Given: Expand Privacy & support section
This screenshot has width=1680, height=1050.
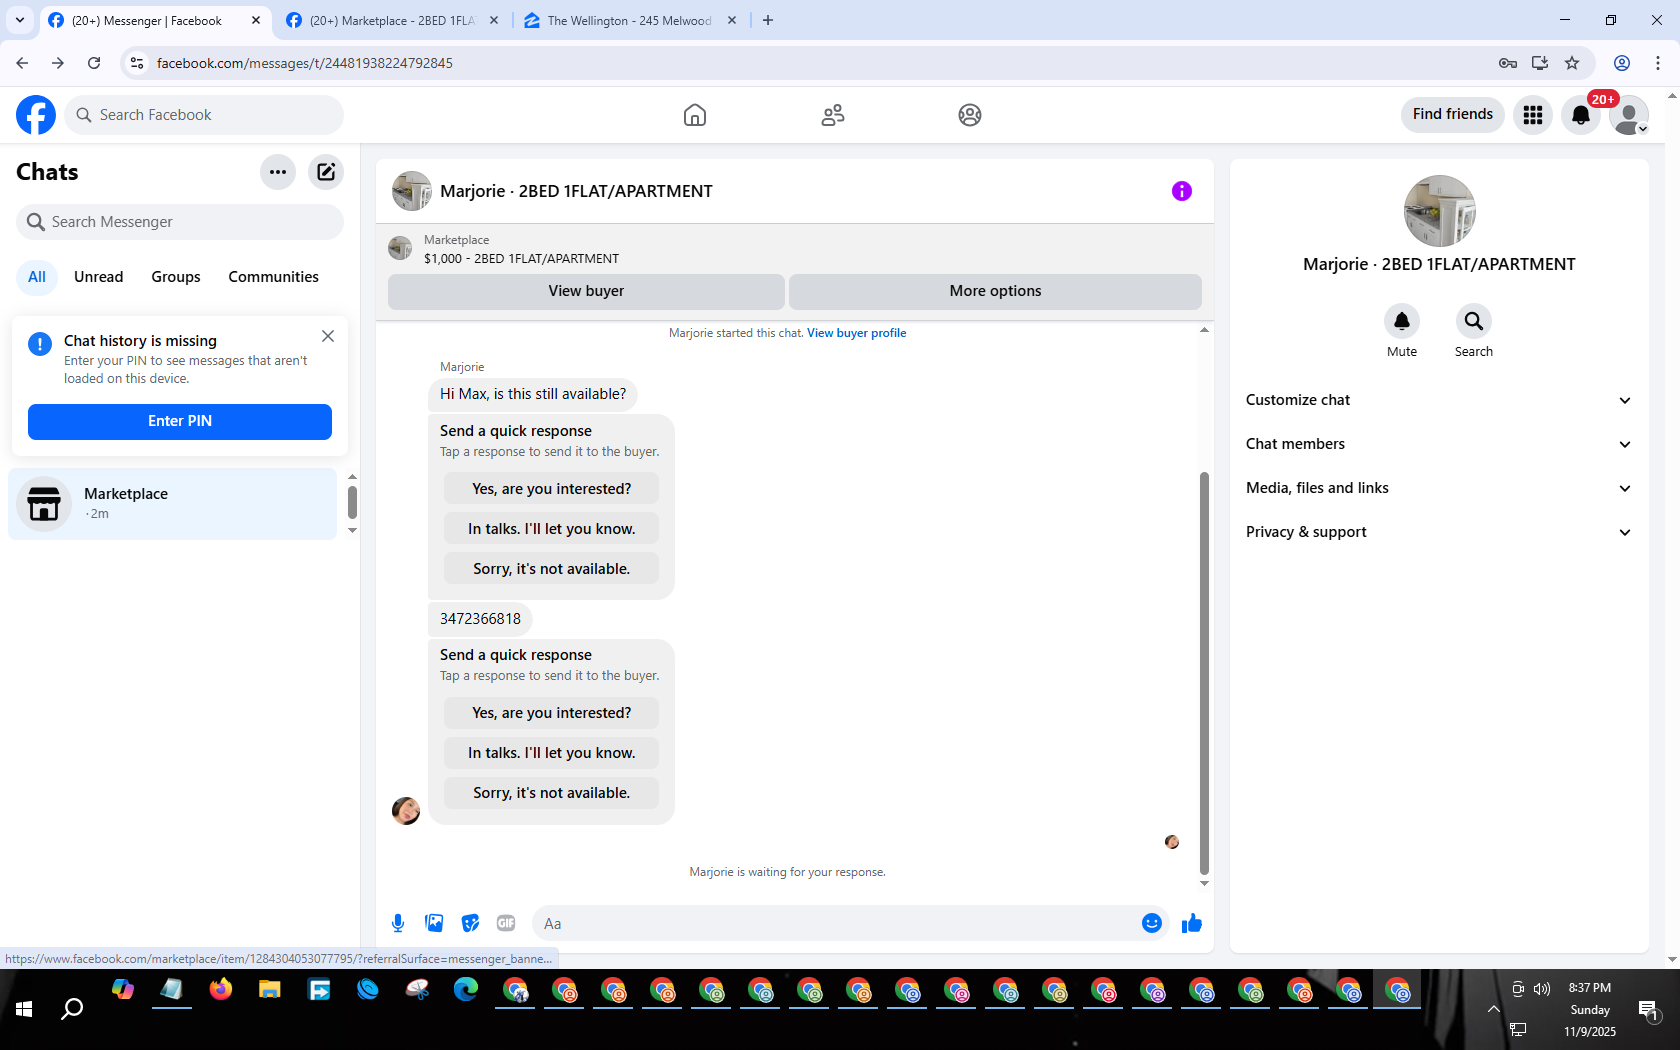Looking at the screenshot, I should tap(1439, 532).
